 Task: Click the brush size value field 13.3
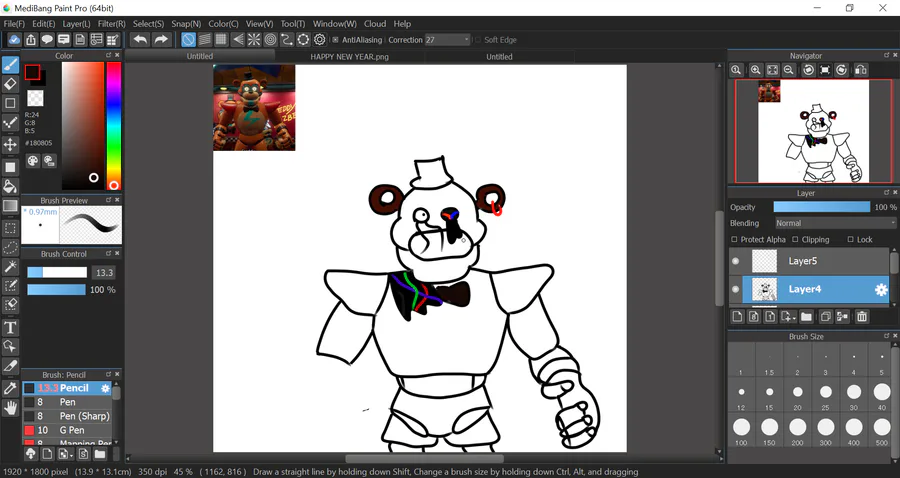coord(104,273)
